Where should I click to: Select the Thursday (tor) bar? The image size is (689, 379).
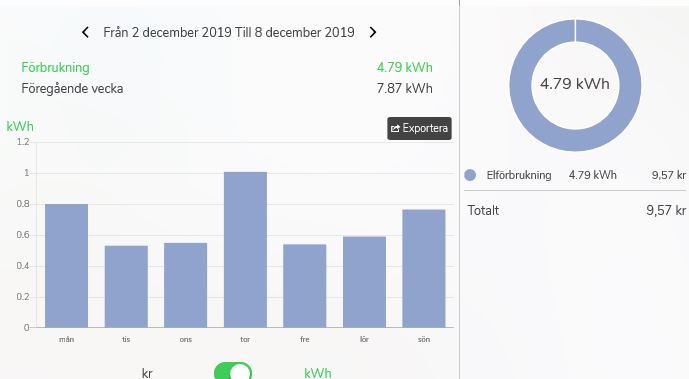click(245, 249)
